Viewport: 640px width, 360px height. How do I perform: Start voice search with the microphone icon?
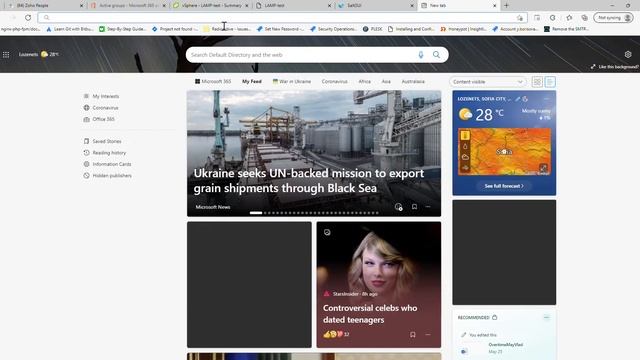coord(421,55)
